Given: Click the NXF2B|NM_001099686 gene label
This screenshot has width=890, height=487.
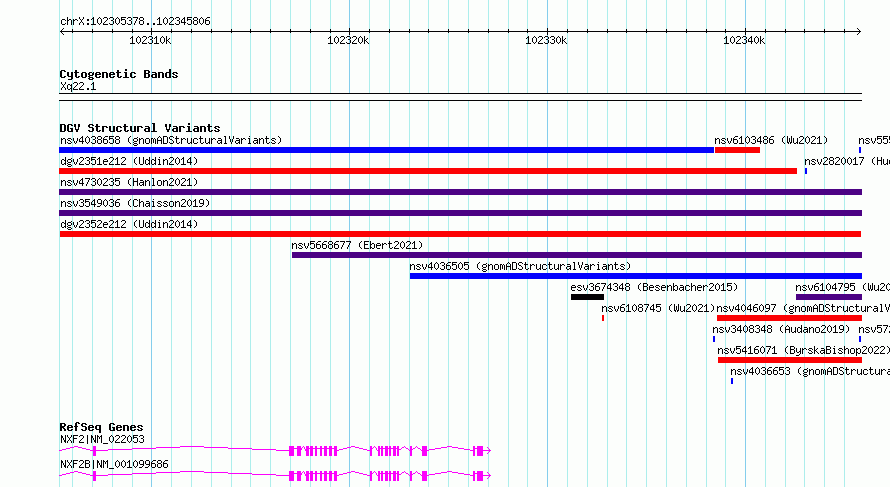Looking at the screenshot, I should click(114, 464).
